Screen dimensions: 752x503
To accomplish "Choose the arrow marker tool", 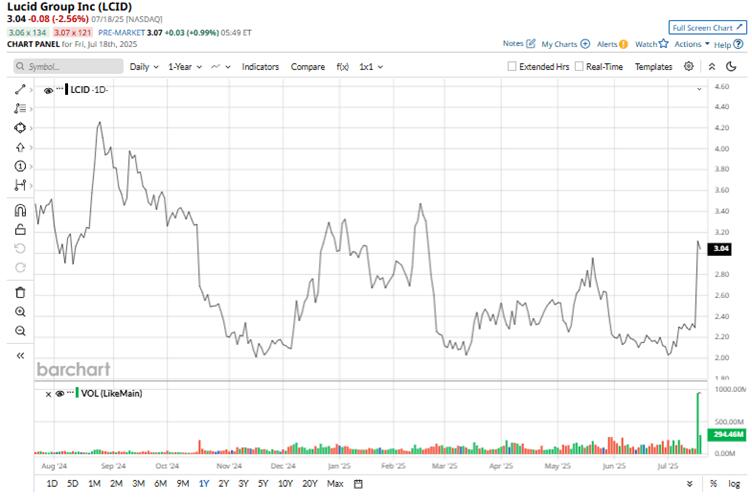I will [x=20, y=147].
